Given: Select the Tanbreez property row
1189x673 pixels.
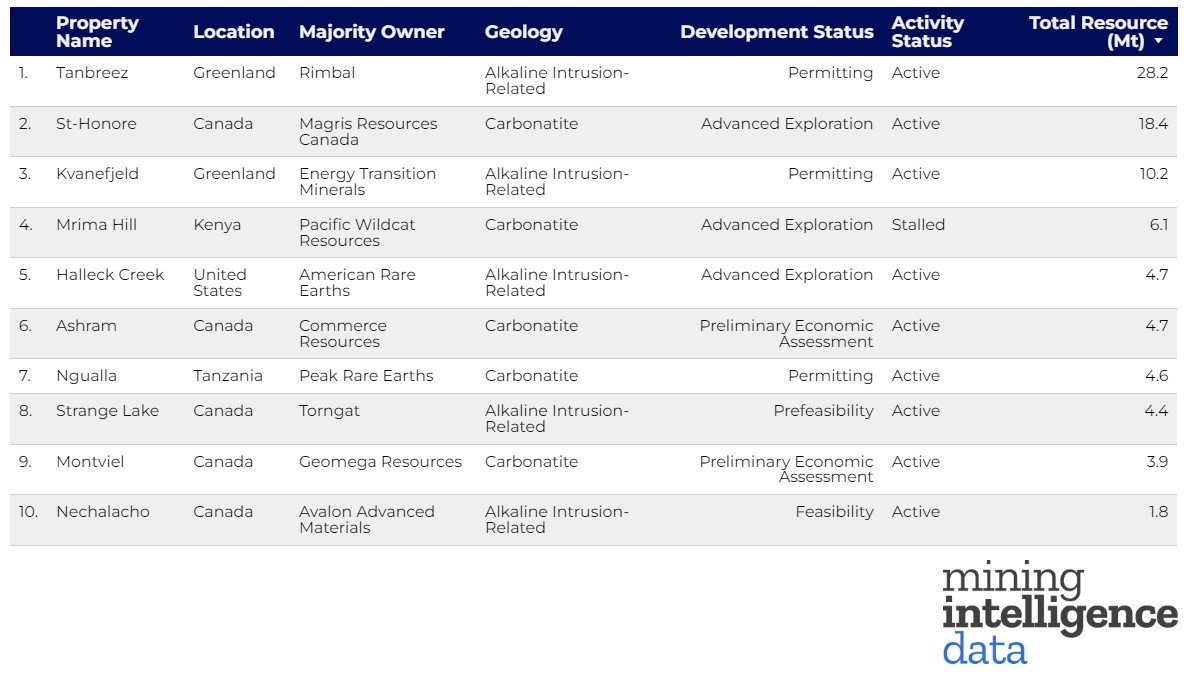Looking at the screenshot, I should click(x=92, y=73).
